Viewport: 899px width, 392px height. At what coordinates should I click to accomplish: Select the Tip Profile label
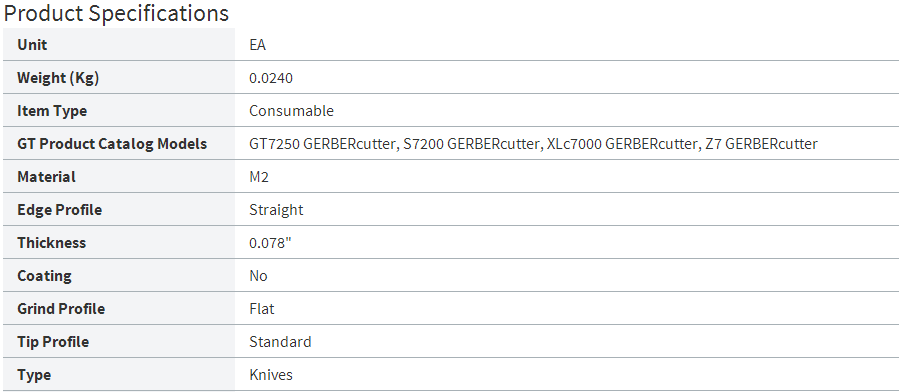(x=53, y=342)
